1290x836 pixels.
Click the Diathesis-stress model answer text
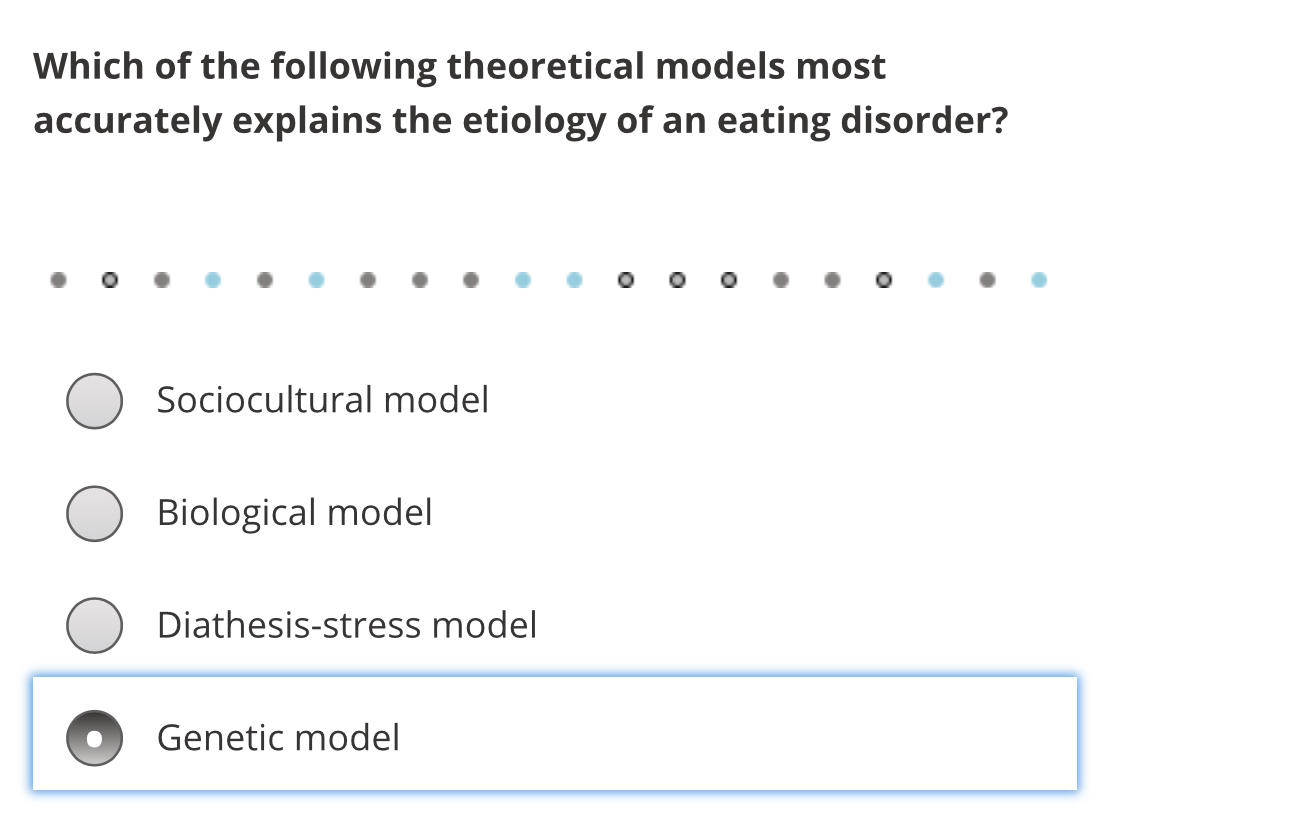[346, 626]
